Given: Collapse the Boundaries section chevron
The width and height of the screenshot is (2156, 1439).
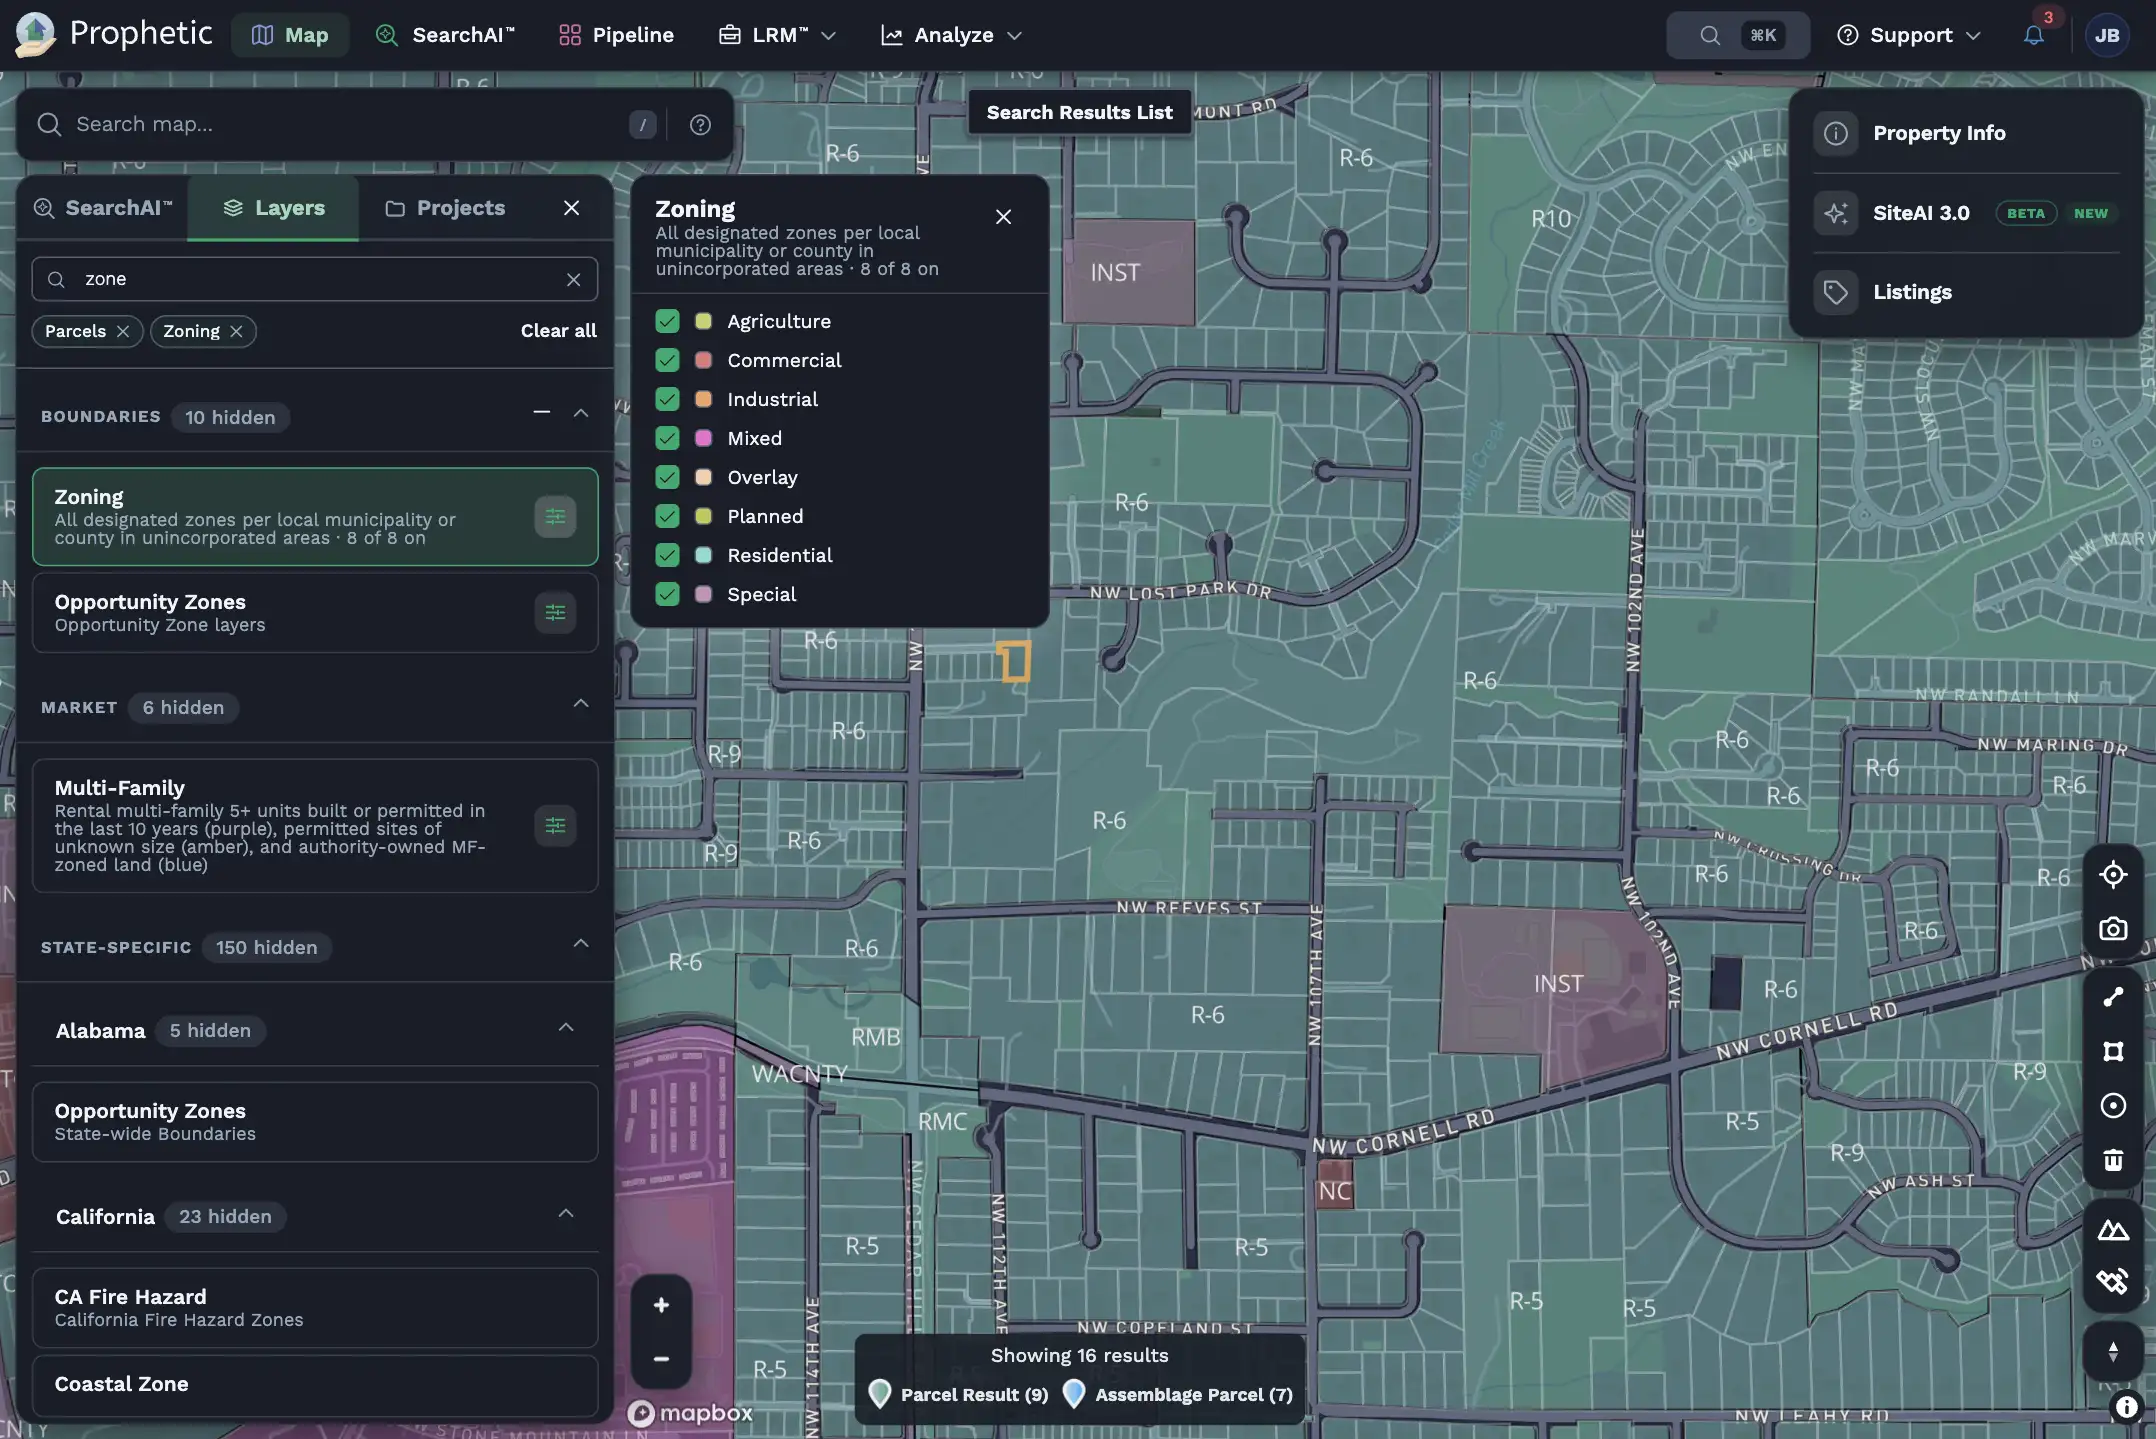Looking at the screenshot, I should pyautogui.click(x=581, y=413).
